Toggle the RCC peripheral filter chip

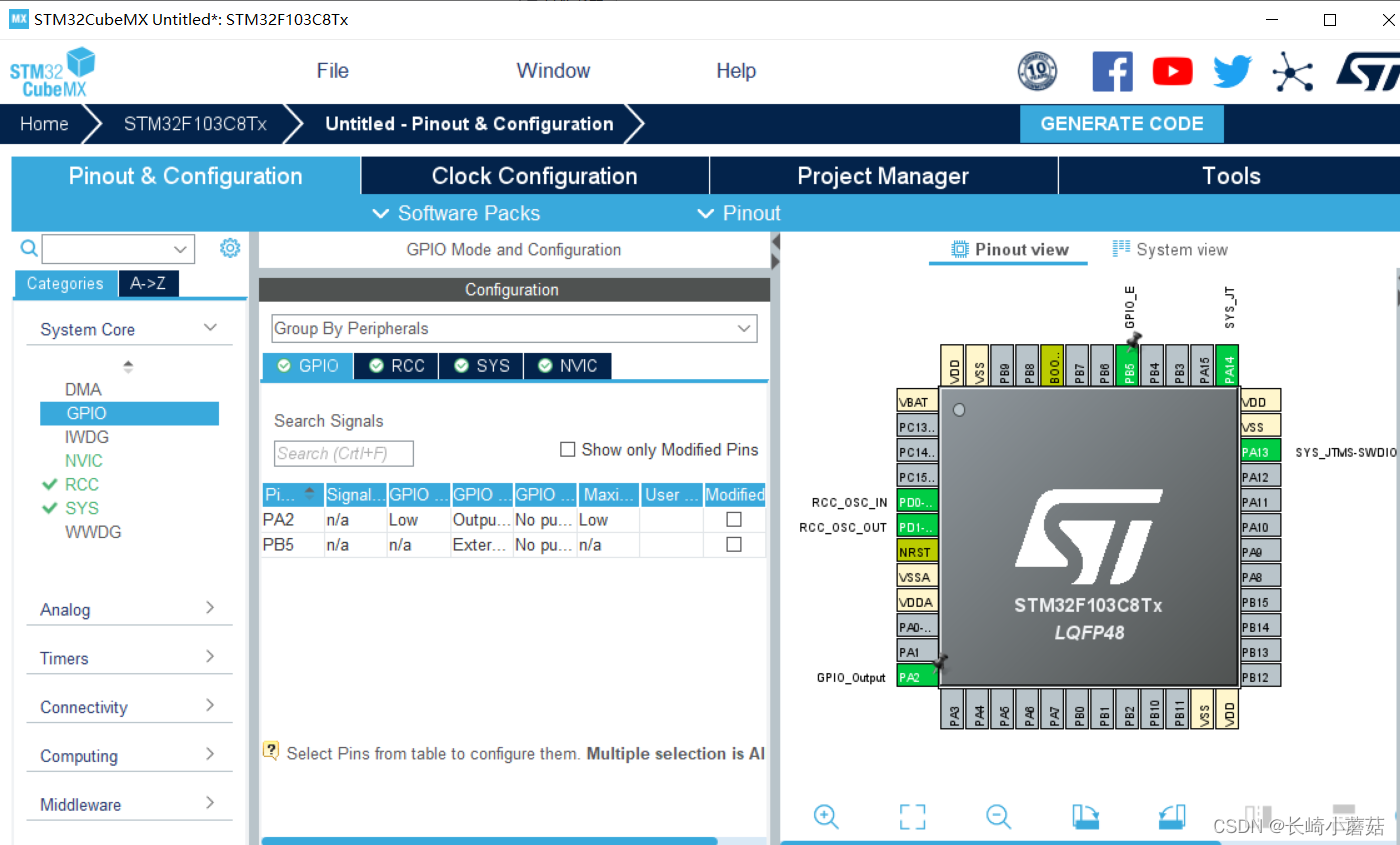(x=395, y=366)
